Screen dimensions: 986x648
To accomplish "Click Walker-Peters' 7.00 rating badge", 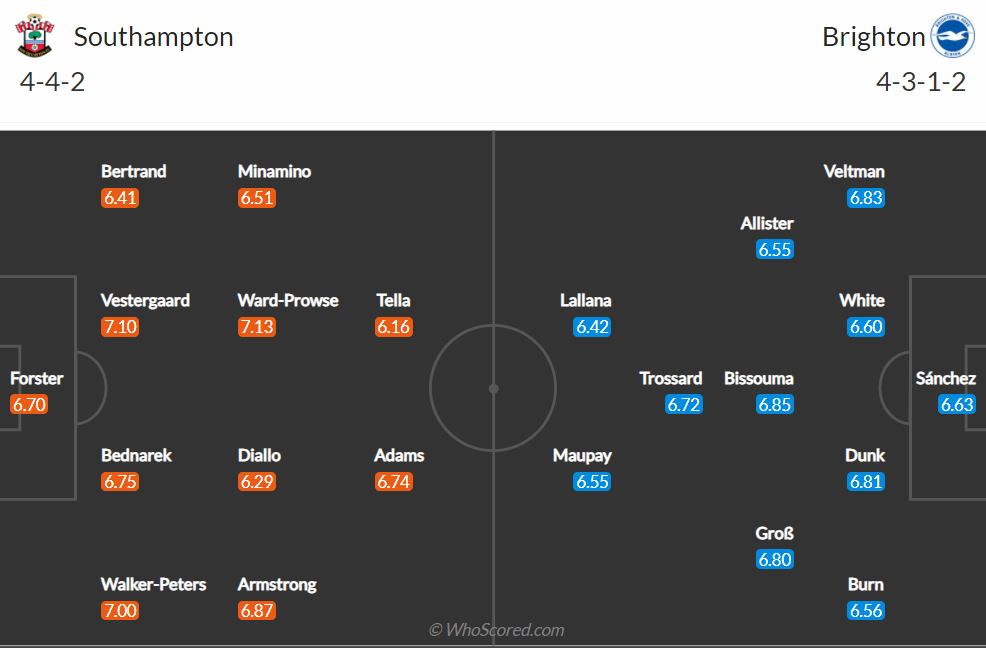I will point(120,611).
